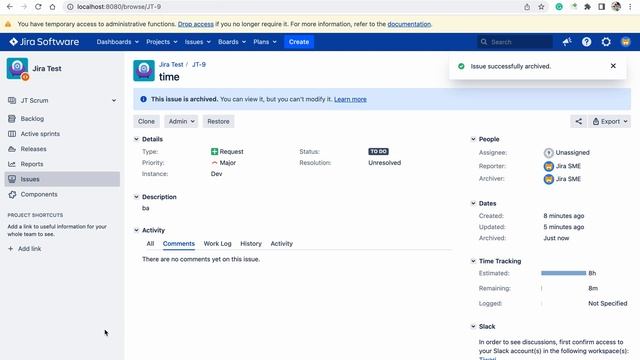Open the user profile avatar menu
Viewport: 640px width, 360px height.
pos(626,42)
